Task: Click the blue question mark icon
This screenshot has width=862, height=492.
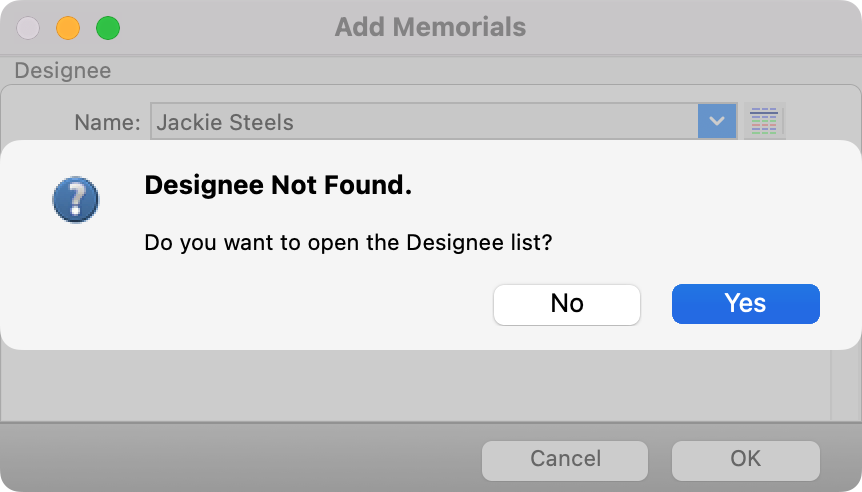Action: (75, 200)
